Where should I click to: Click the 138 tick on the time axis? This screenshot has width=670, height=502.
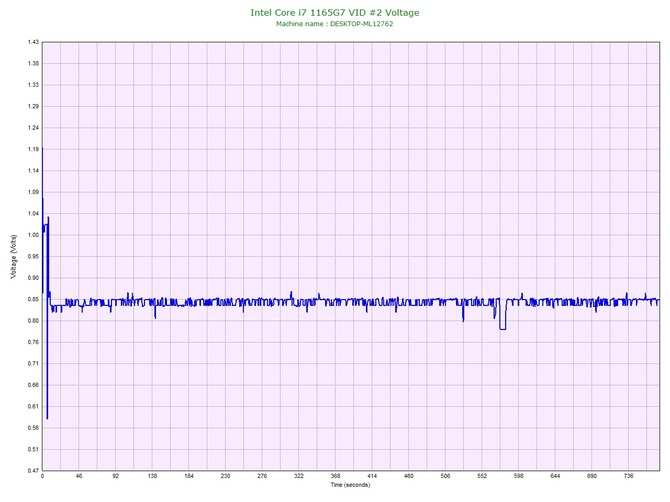tap(152, 476)
